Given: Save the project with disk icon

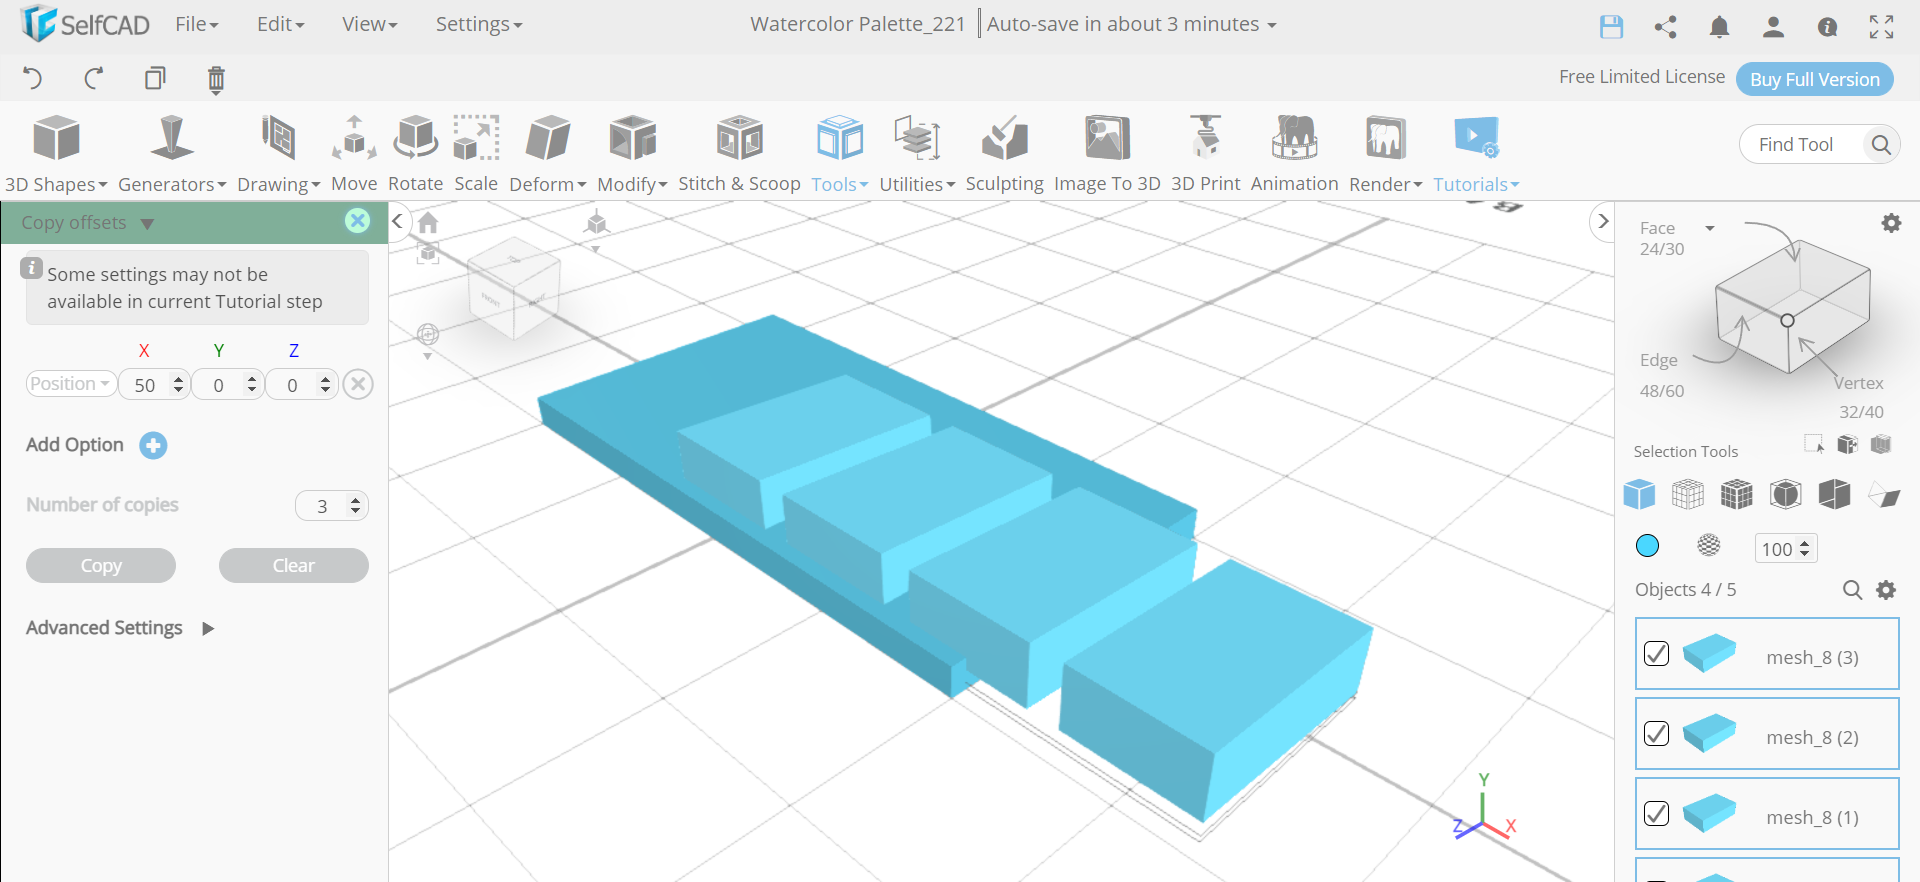Looking at the screenshot, I should 1611,27.
